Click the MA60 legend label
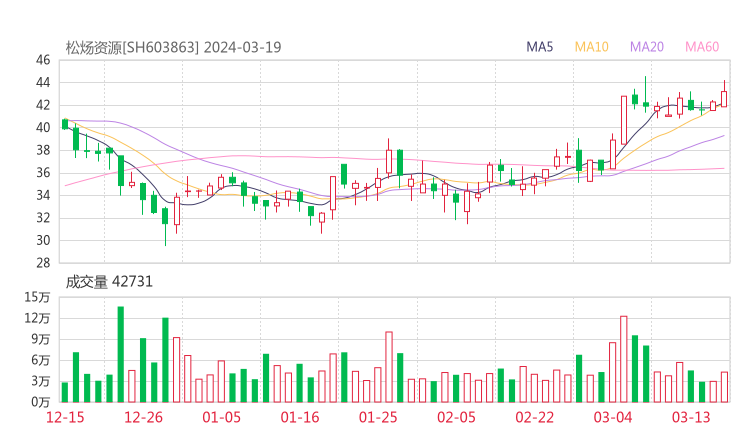The image size is (740, 440). point(702,47)
